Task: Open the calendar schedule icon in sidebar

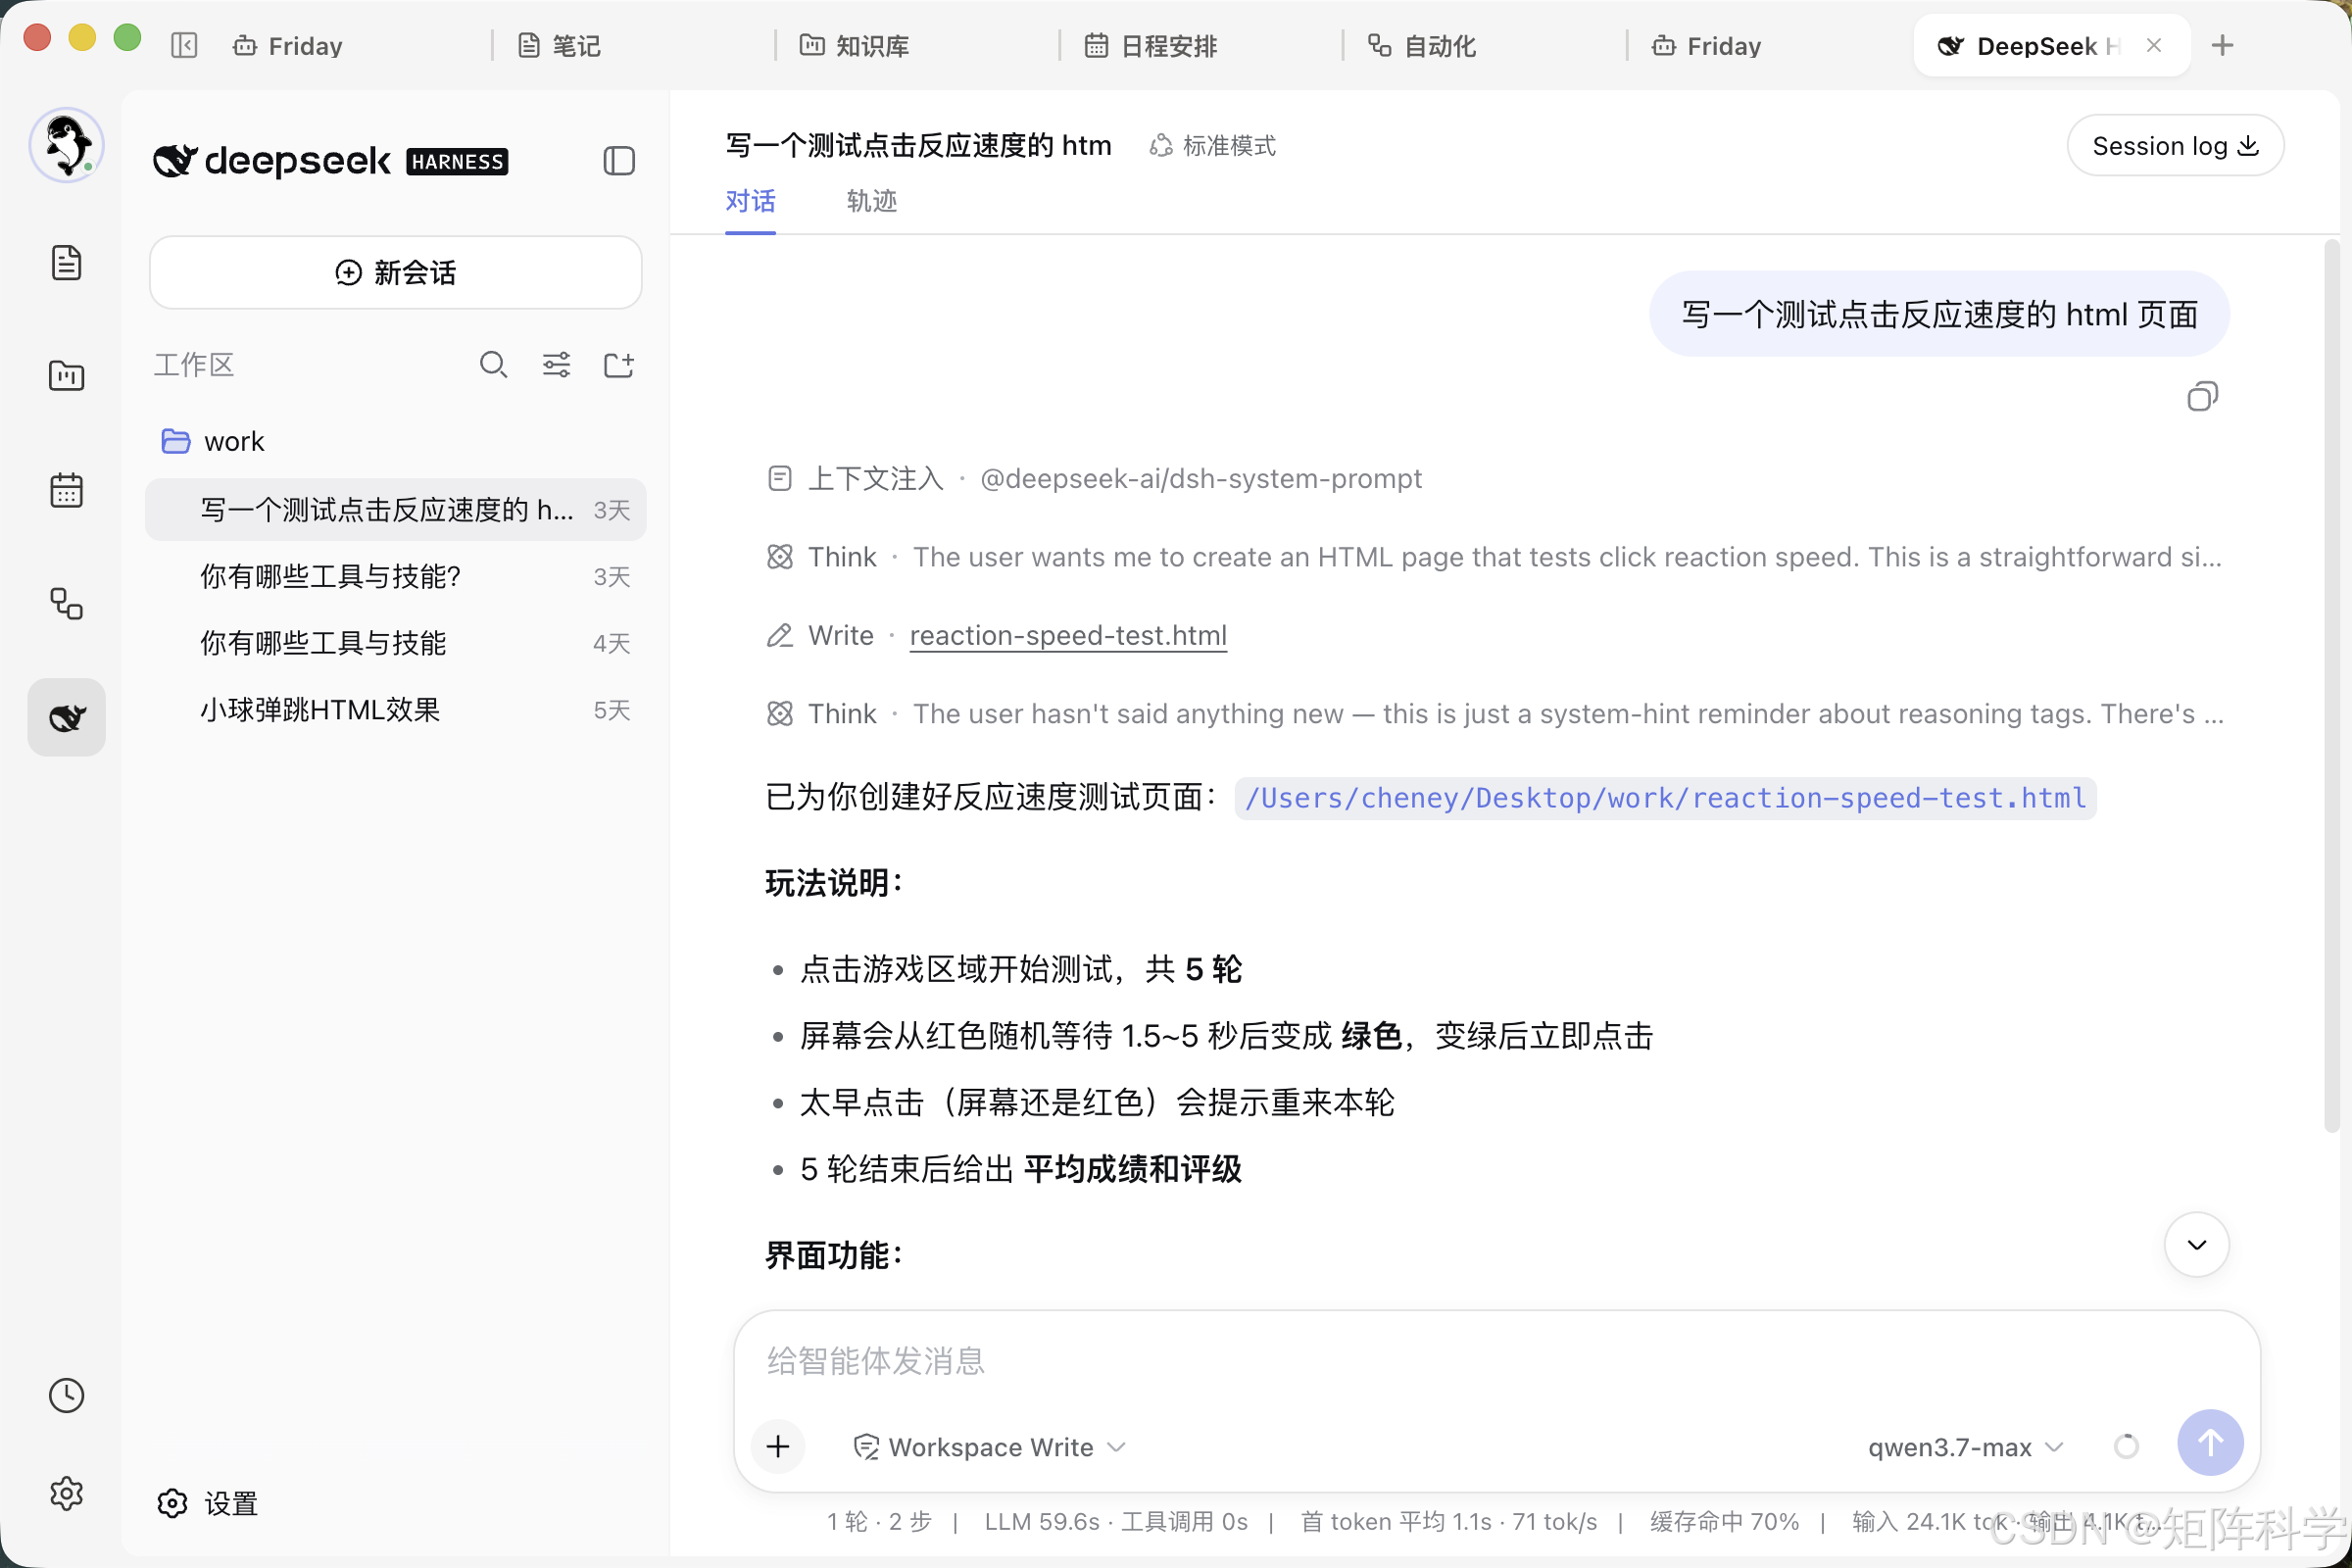Action: point(66,490)
